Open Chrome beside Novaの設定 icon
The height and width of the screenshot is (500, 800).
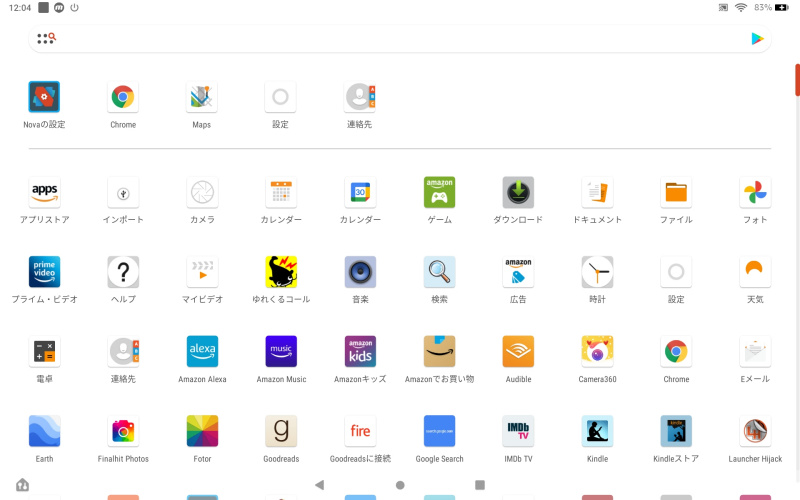123,97
